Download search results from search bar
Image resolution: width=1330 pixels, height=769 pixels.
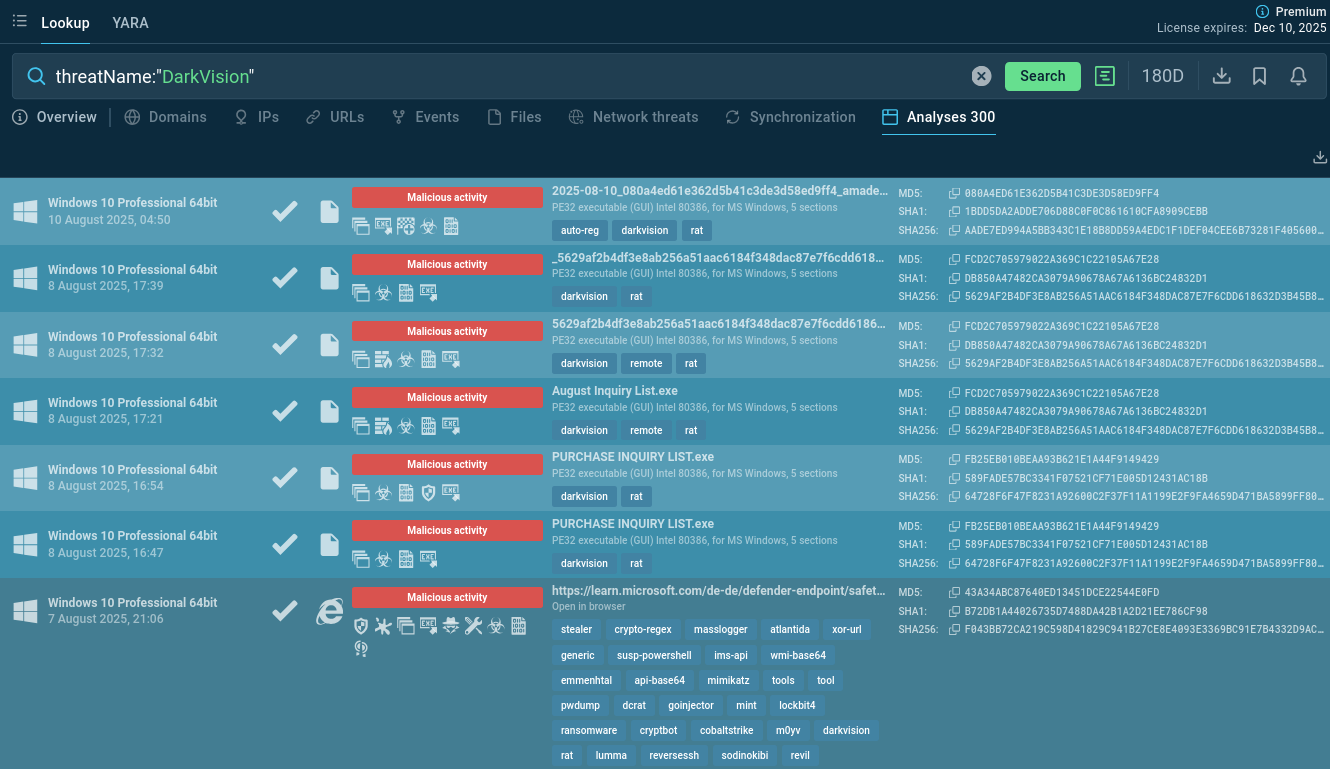[x=1221, y=76]
